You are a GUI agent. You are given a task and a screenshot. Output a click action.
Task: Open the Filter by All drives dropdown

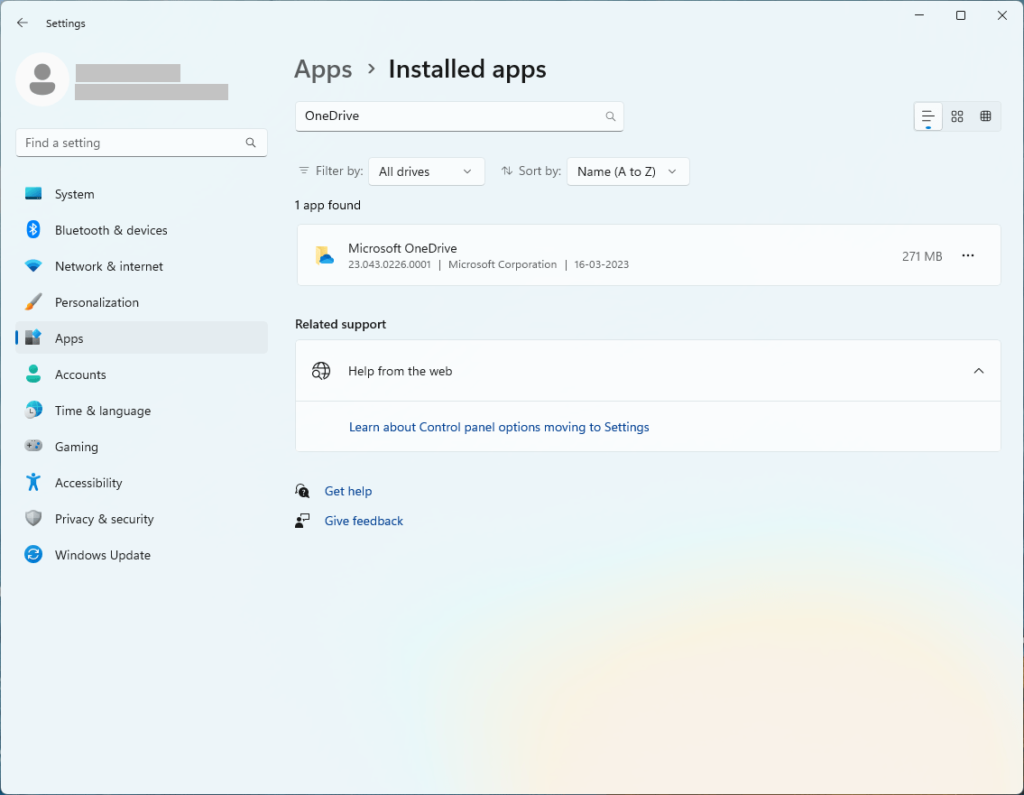click(426, 171)
